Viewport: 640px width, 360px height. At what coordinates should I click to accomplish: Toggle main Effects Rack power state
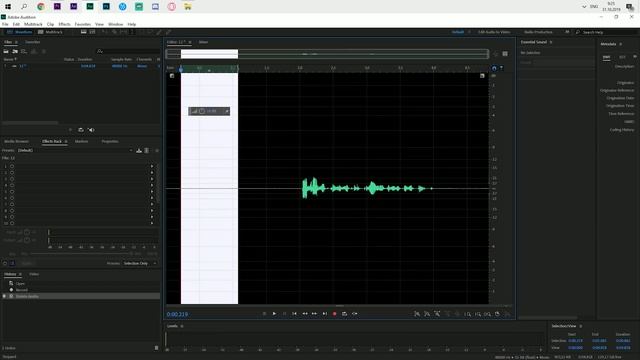click(x=5, y=263)
